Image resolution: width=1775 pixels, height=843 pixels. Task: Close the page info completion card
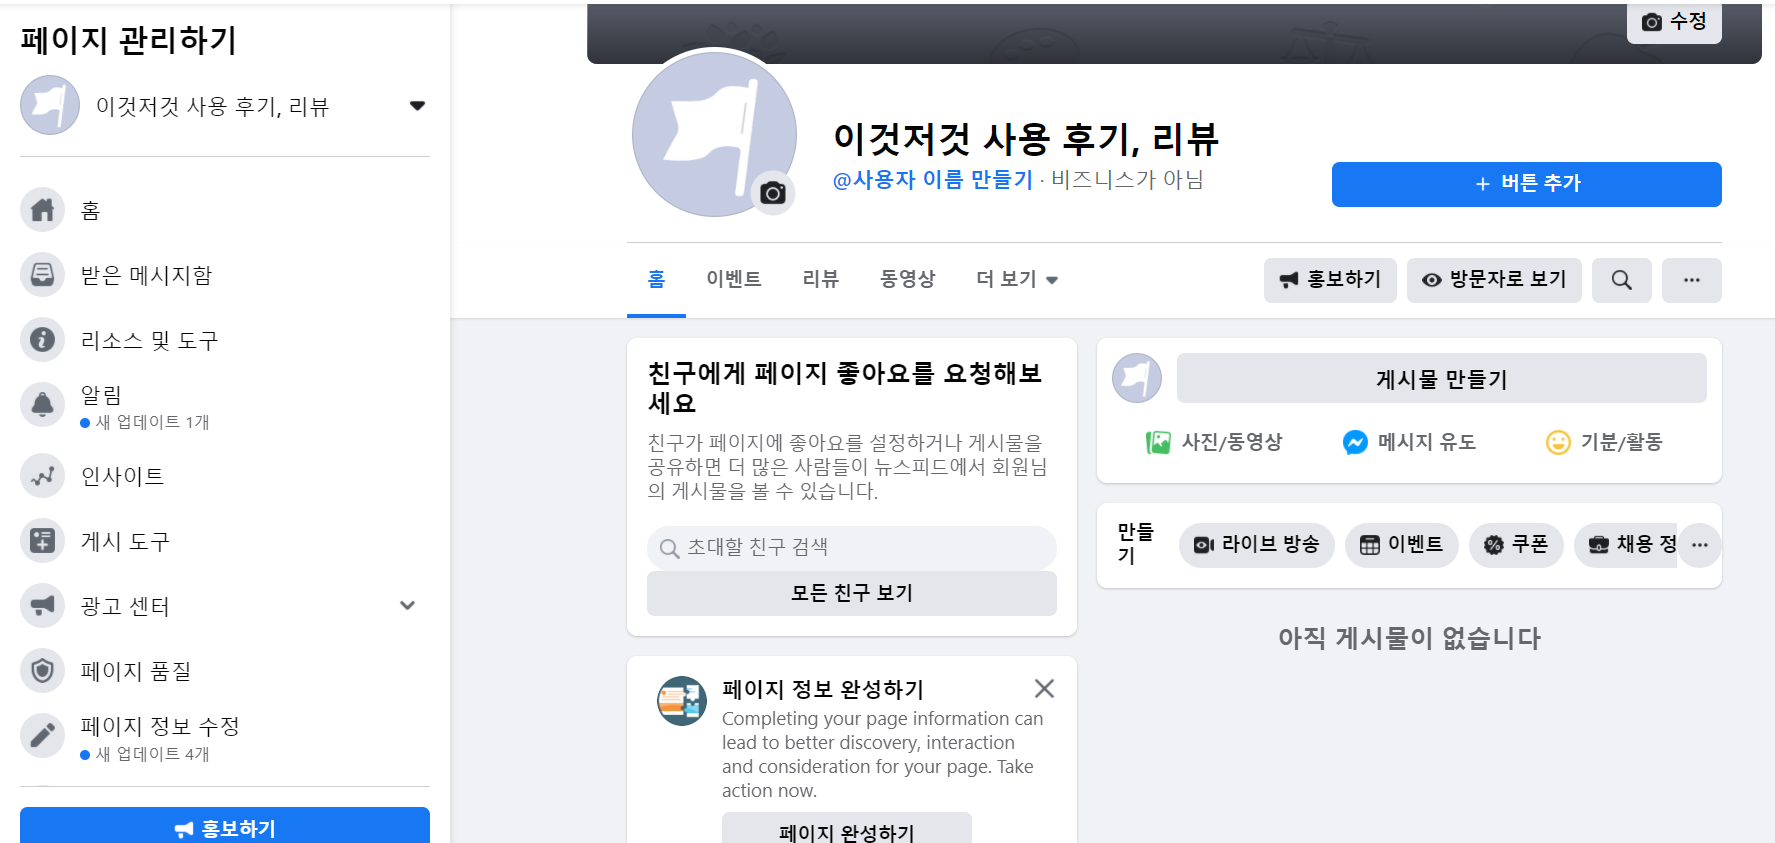point(1044,689)
